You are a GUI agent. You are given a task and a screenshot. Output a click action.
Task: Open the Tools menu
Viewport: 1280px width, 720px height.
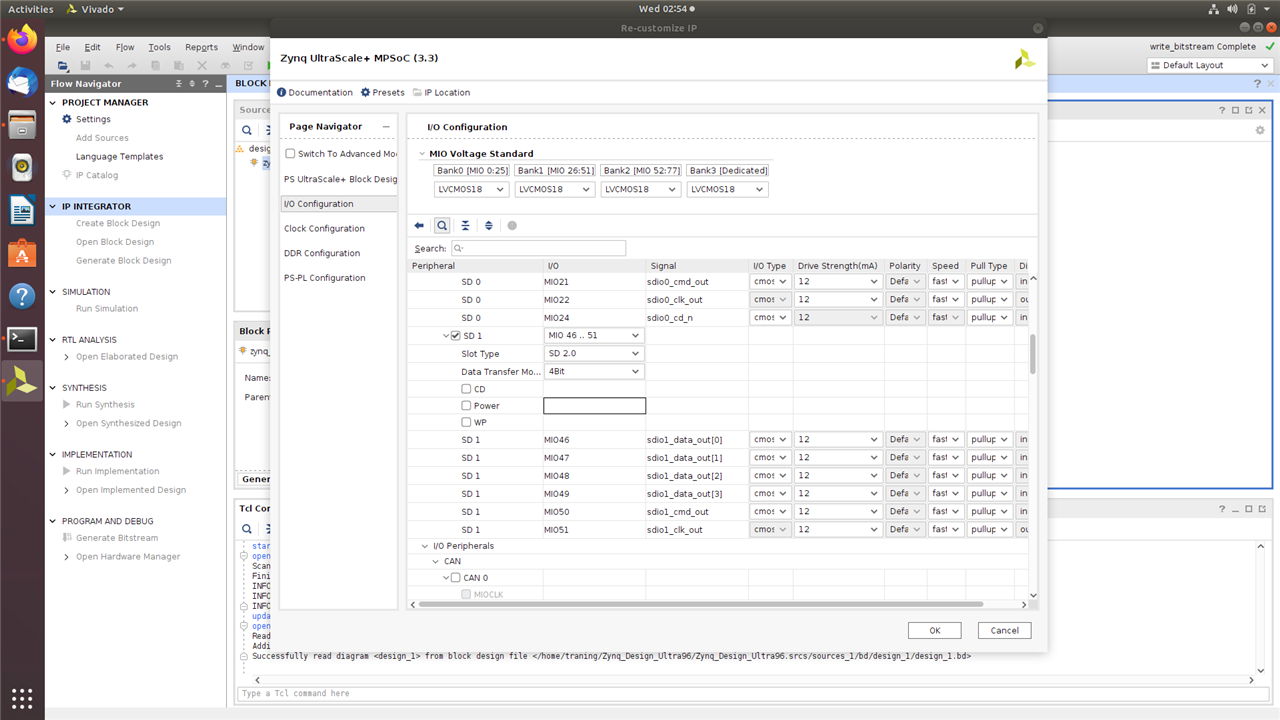[x=160, y=47]
